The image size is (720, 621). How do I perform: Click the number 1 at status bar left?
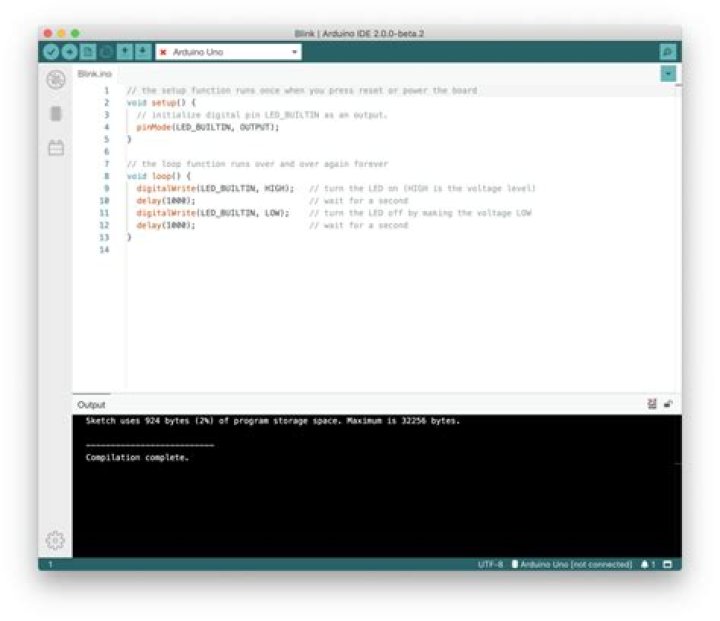(x=51, y=565)
